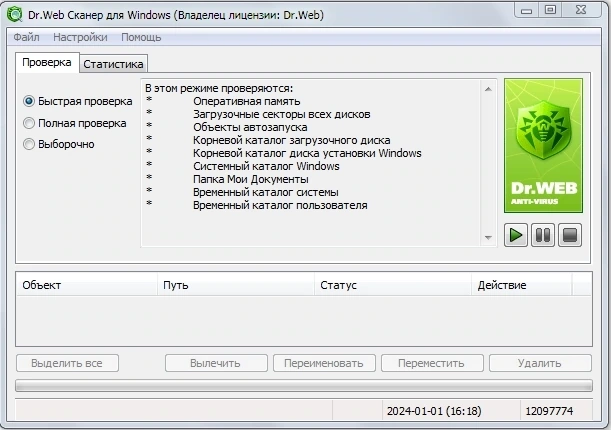The image size is (611, 430).
Task: Open the Настройки menu
Action: coord(80,37)
